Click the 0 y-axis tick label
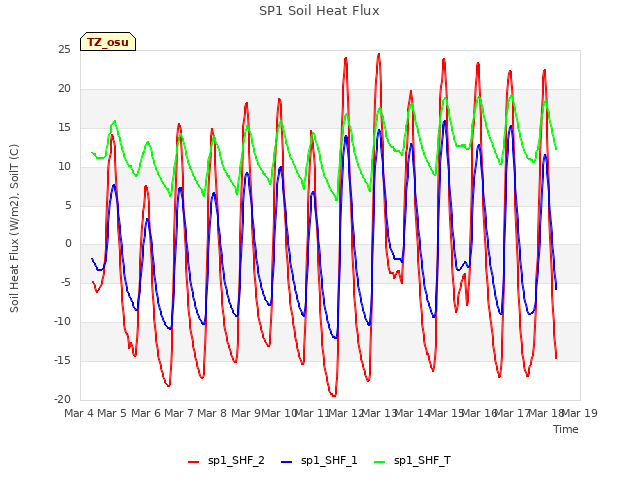640x480 pixels. pos(68,244)
